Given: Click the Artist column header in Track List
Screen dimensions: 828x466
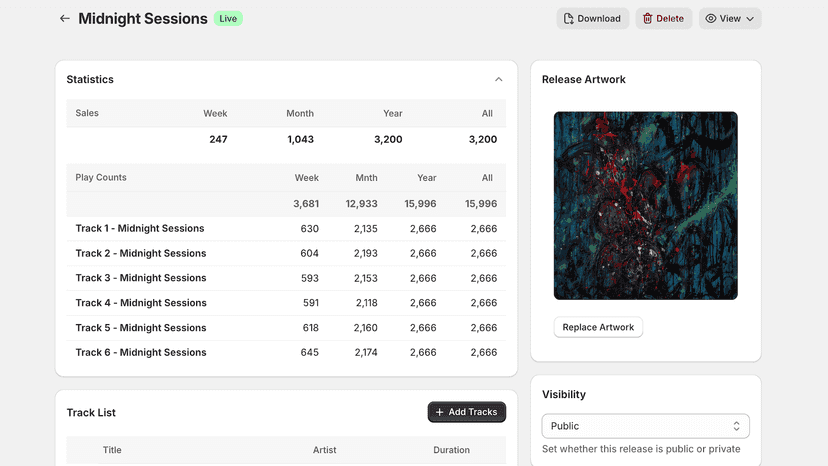Looking at the screenshot, I should point(324,450).
